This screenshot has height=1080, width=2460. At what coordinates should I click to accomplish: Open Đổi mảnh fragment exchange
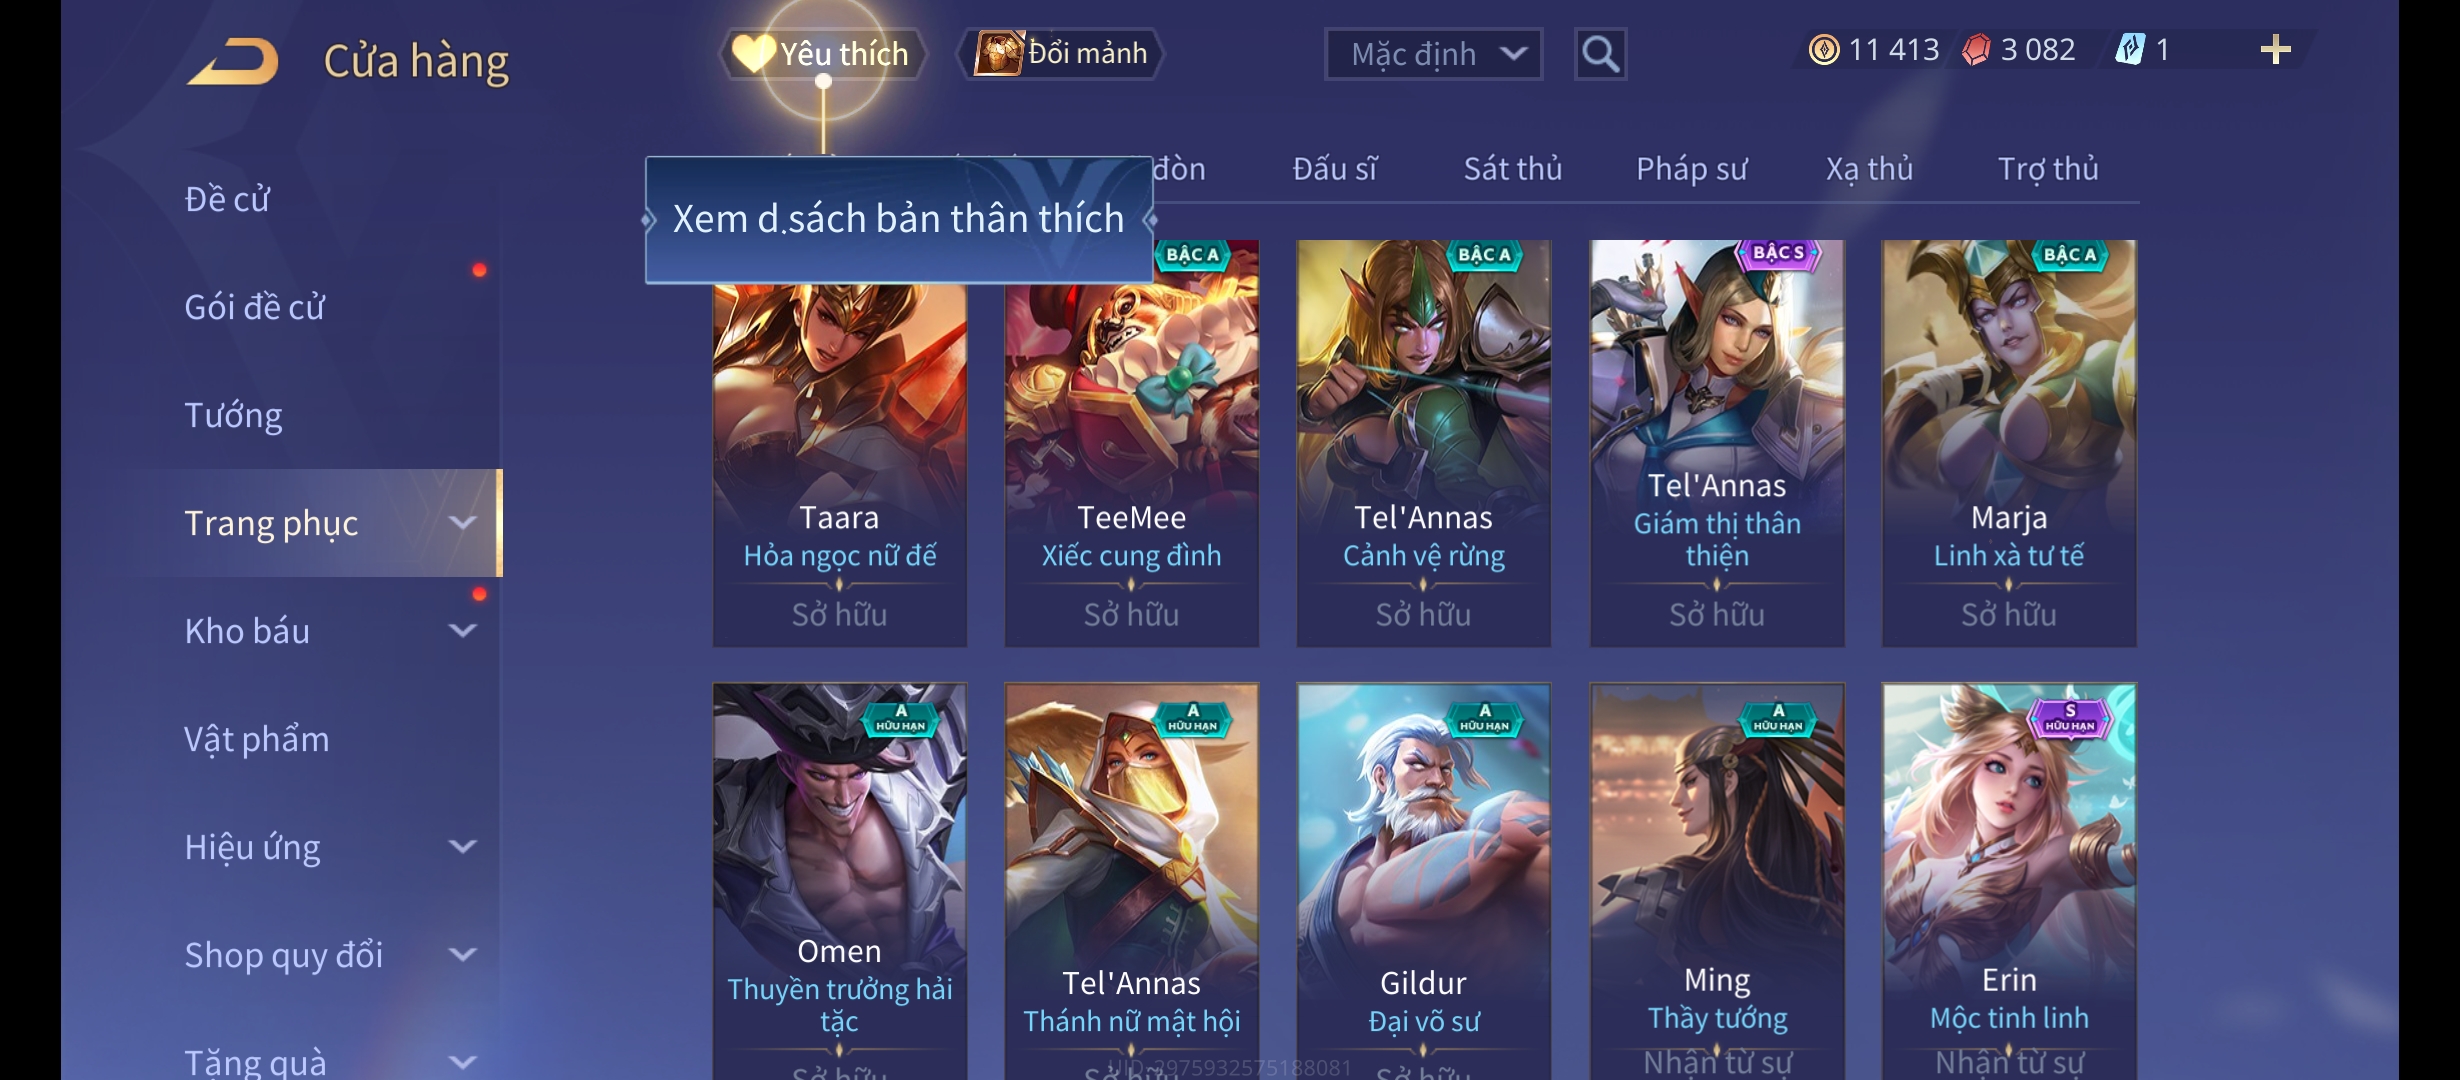1061,53
